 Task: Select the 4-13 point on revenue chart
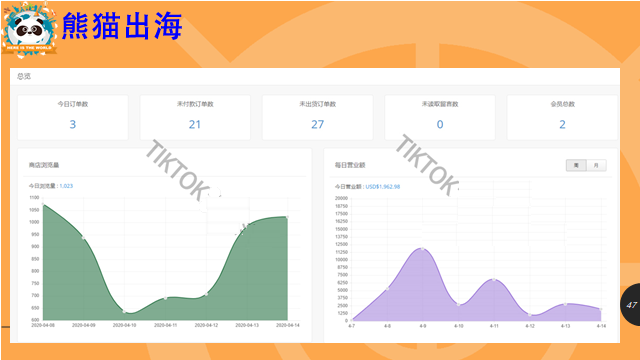(565, 304)
